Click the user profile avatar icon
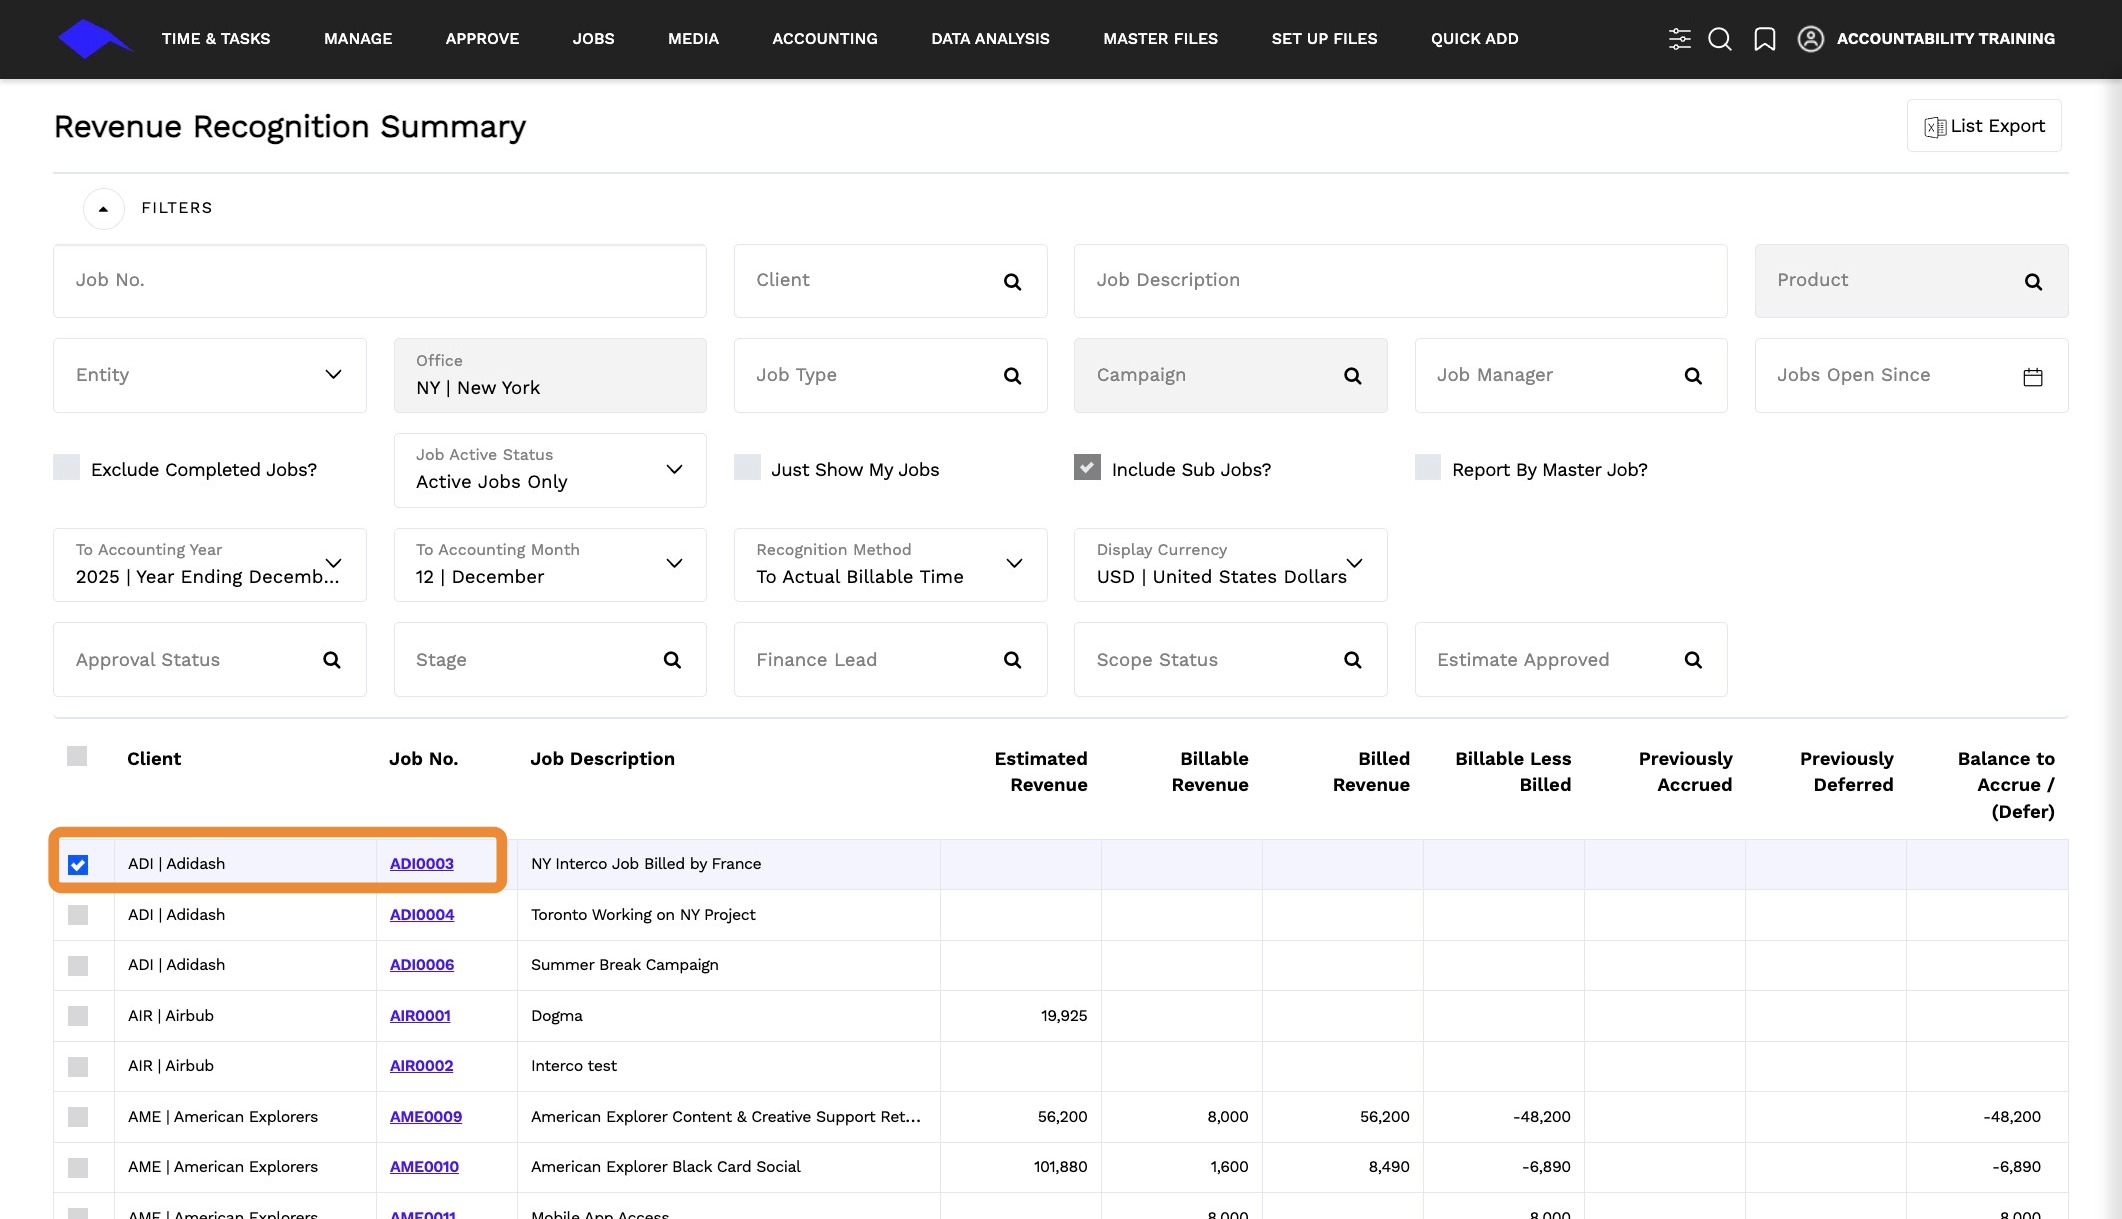The image size is (2122, 1219). 1810,39
